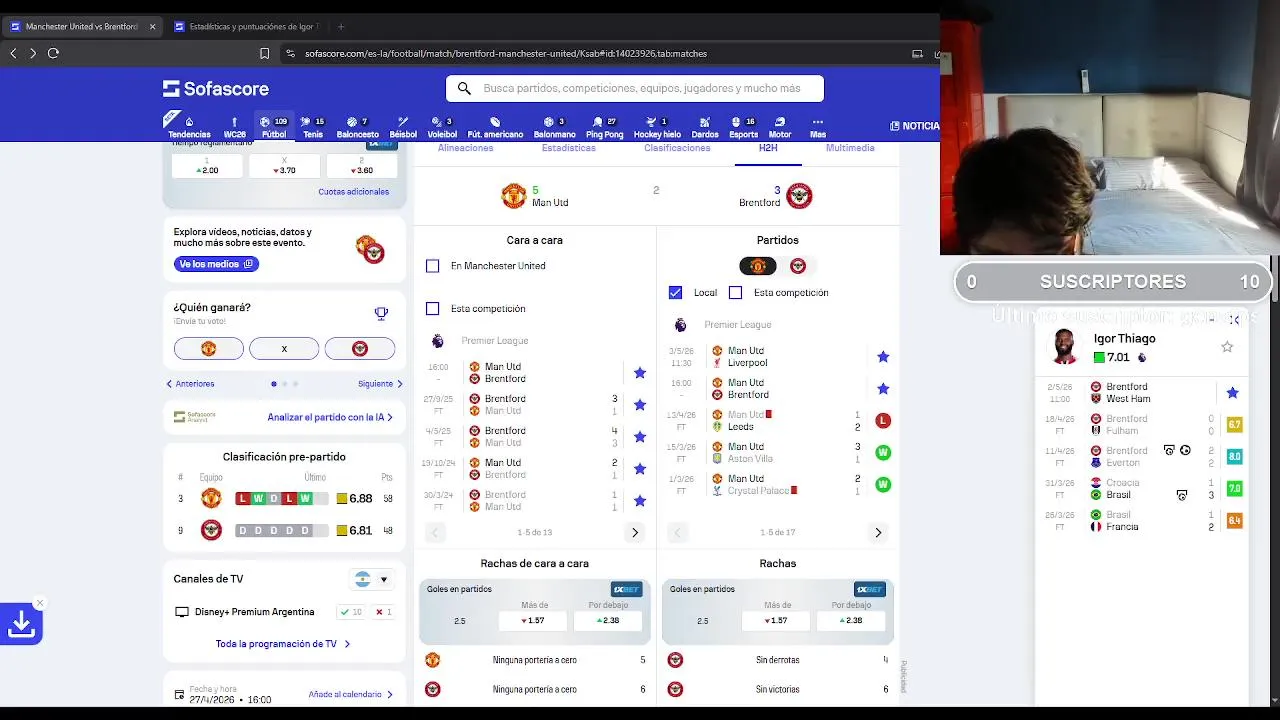The height and width of the screenshot is (720, 1280).
Task: Click the 2.38 Por debajo odds in Rachas
Action: coord(853,621)
